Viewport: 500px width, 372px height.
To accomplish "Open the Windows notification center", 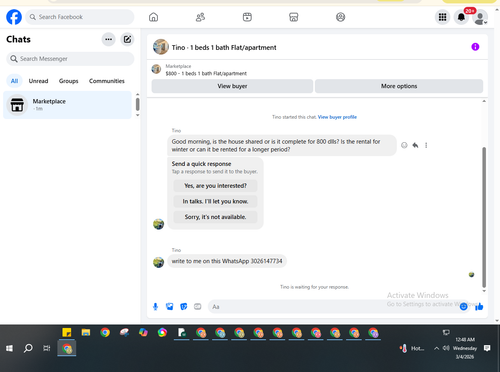I will point(487,348).
